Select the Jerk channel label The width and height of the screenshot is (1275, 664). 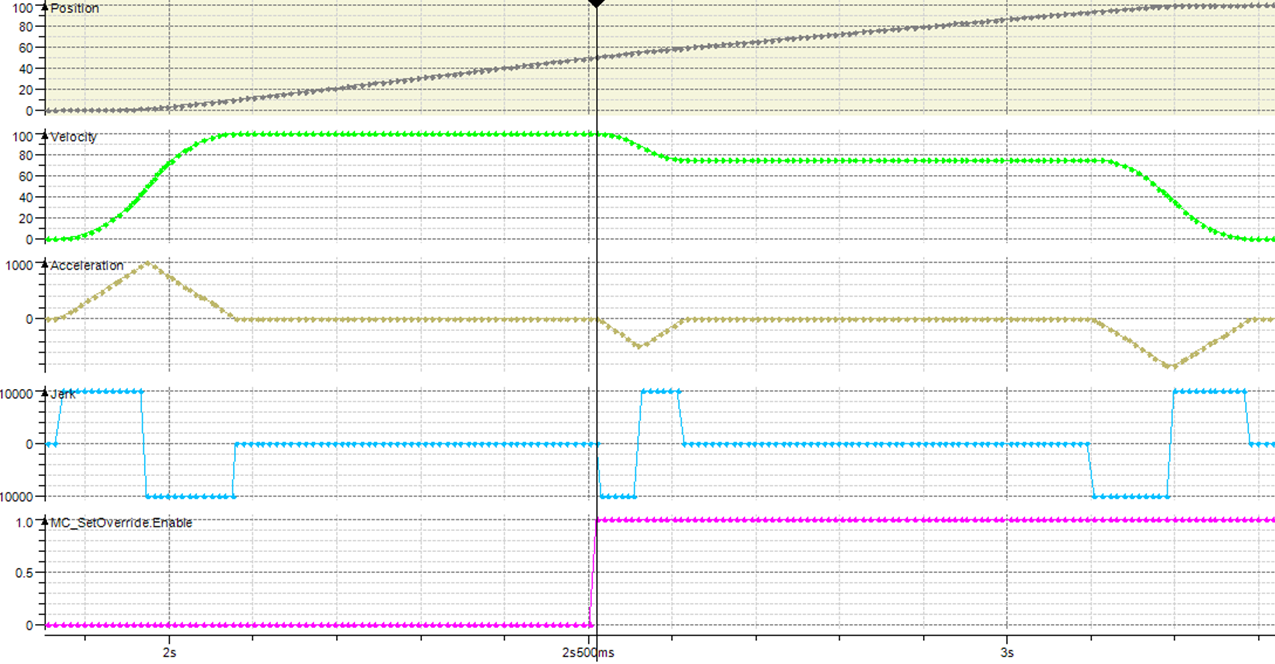(x=63, y=394)
